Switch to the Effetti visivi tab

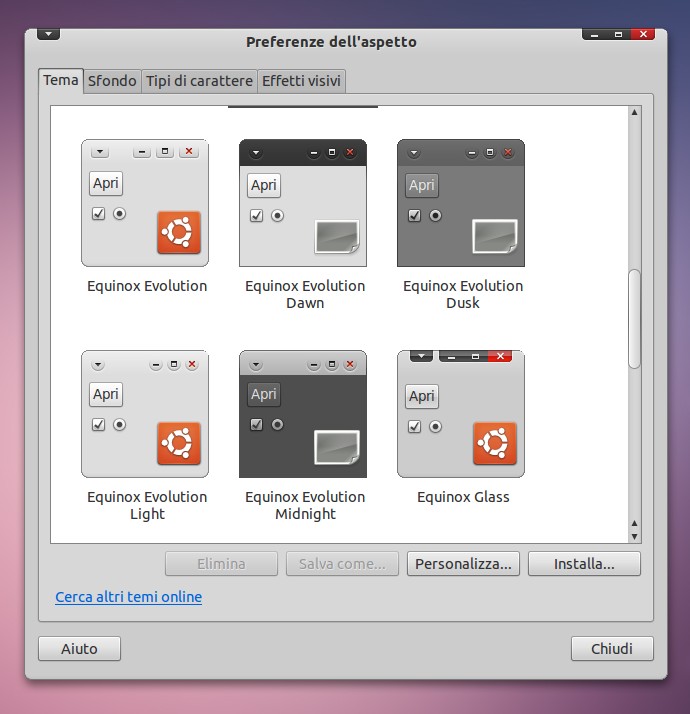coord(302,81)
